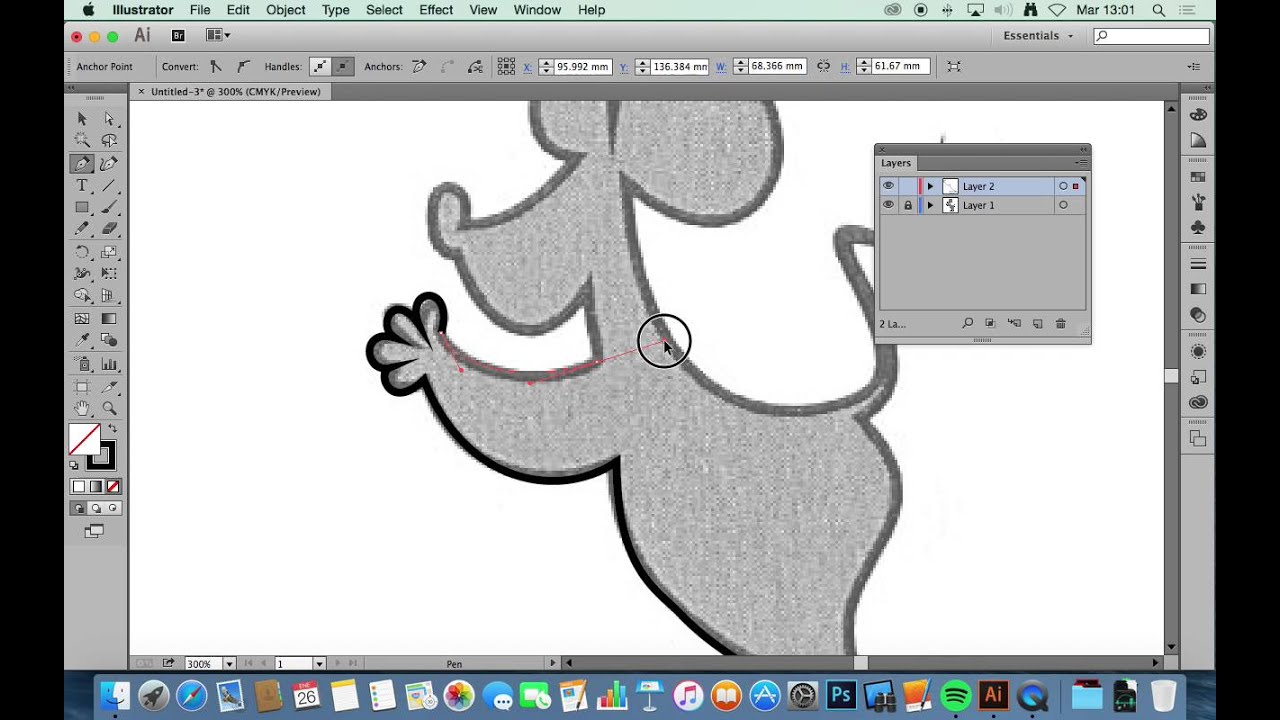Screen dimensions: 1280x720
Task: Toggle constrain width and height proportions link
Action: click(x=823, y=66)
